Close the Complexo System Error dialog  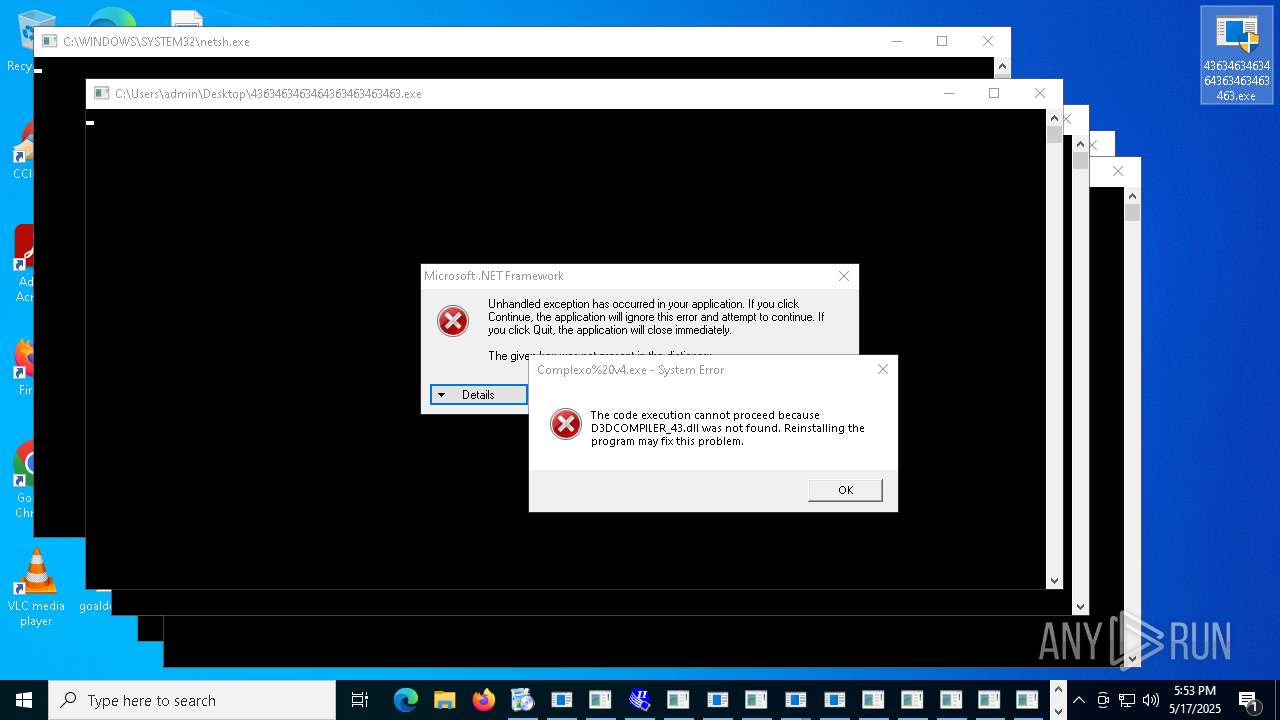click(882, 369)
